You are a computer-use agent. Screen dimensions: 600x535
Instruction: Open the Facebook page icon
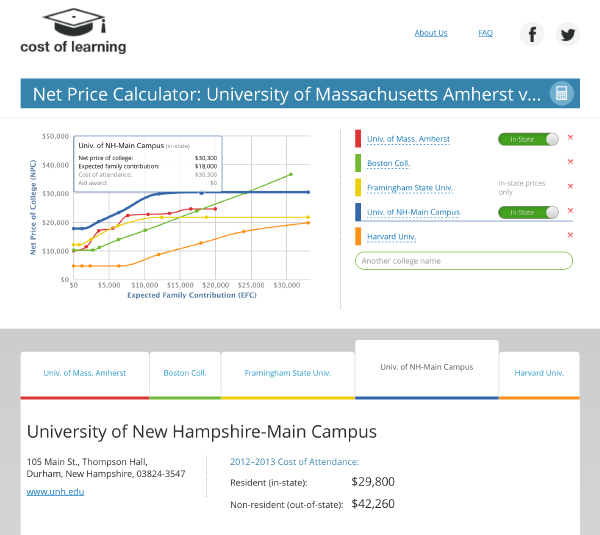532,34
